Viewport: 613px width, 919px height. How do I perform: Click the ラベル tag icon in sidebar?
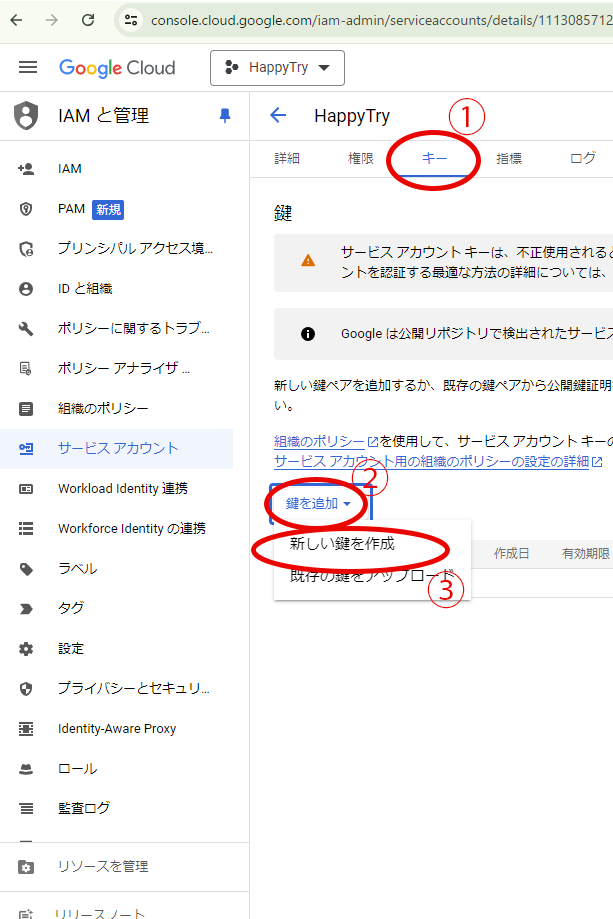point(27,569)
